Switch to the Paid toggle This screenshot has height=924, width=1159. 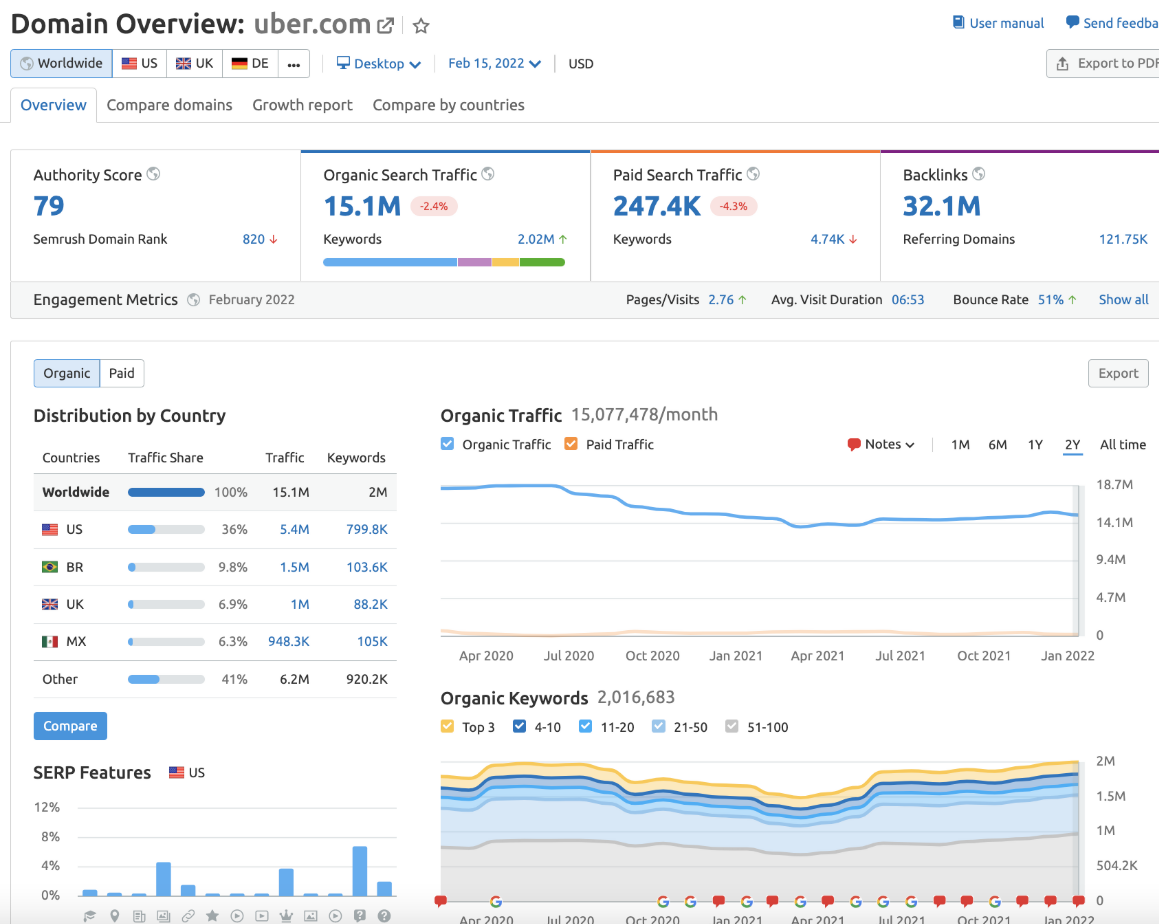tap(122, 373)
